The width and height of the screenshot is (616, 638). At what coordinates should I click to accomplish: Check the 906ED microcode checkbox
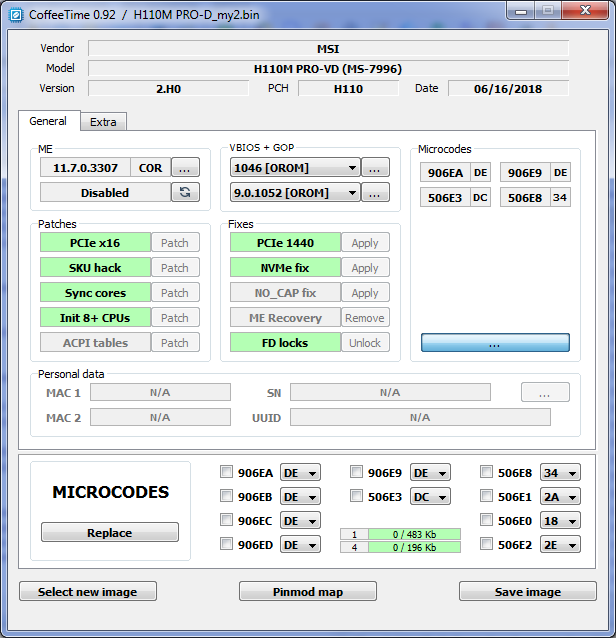click(x=226, y=544)
